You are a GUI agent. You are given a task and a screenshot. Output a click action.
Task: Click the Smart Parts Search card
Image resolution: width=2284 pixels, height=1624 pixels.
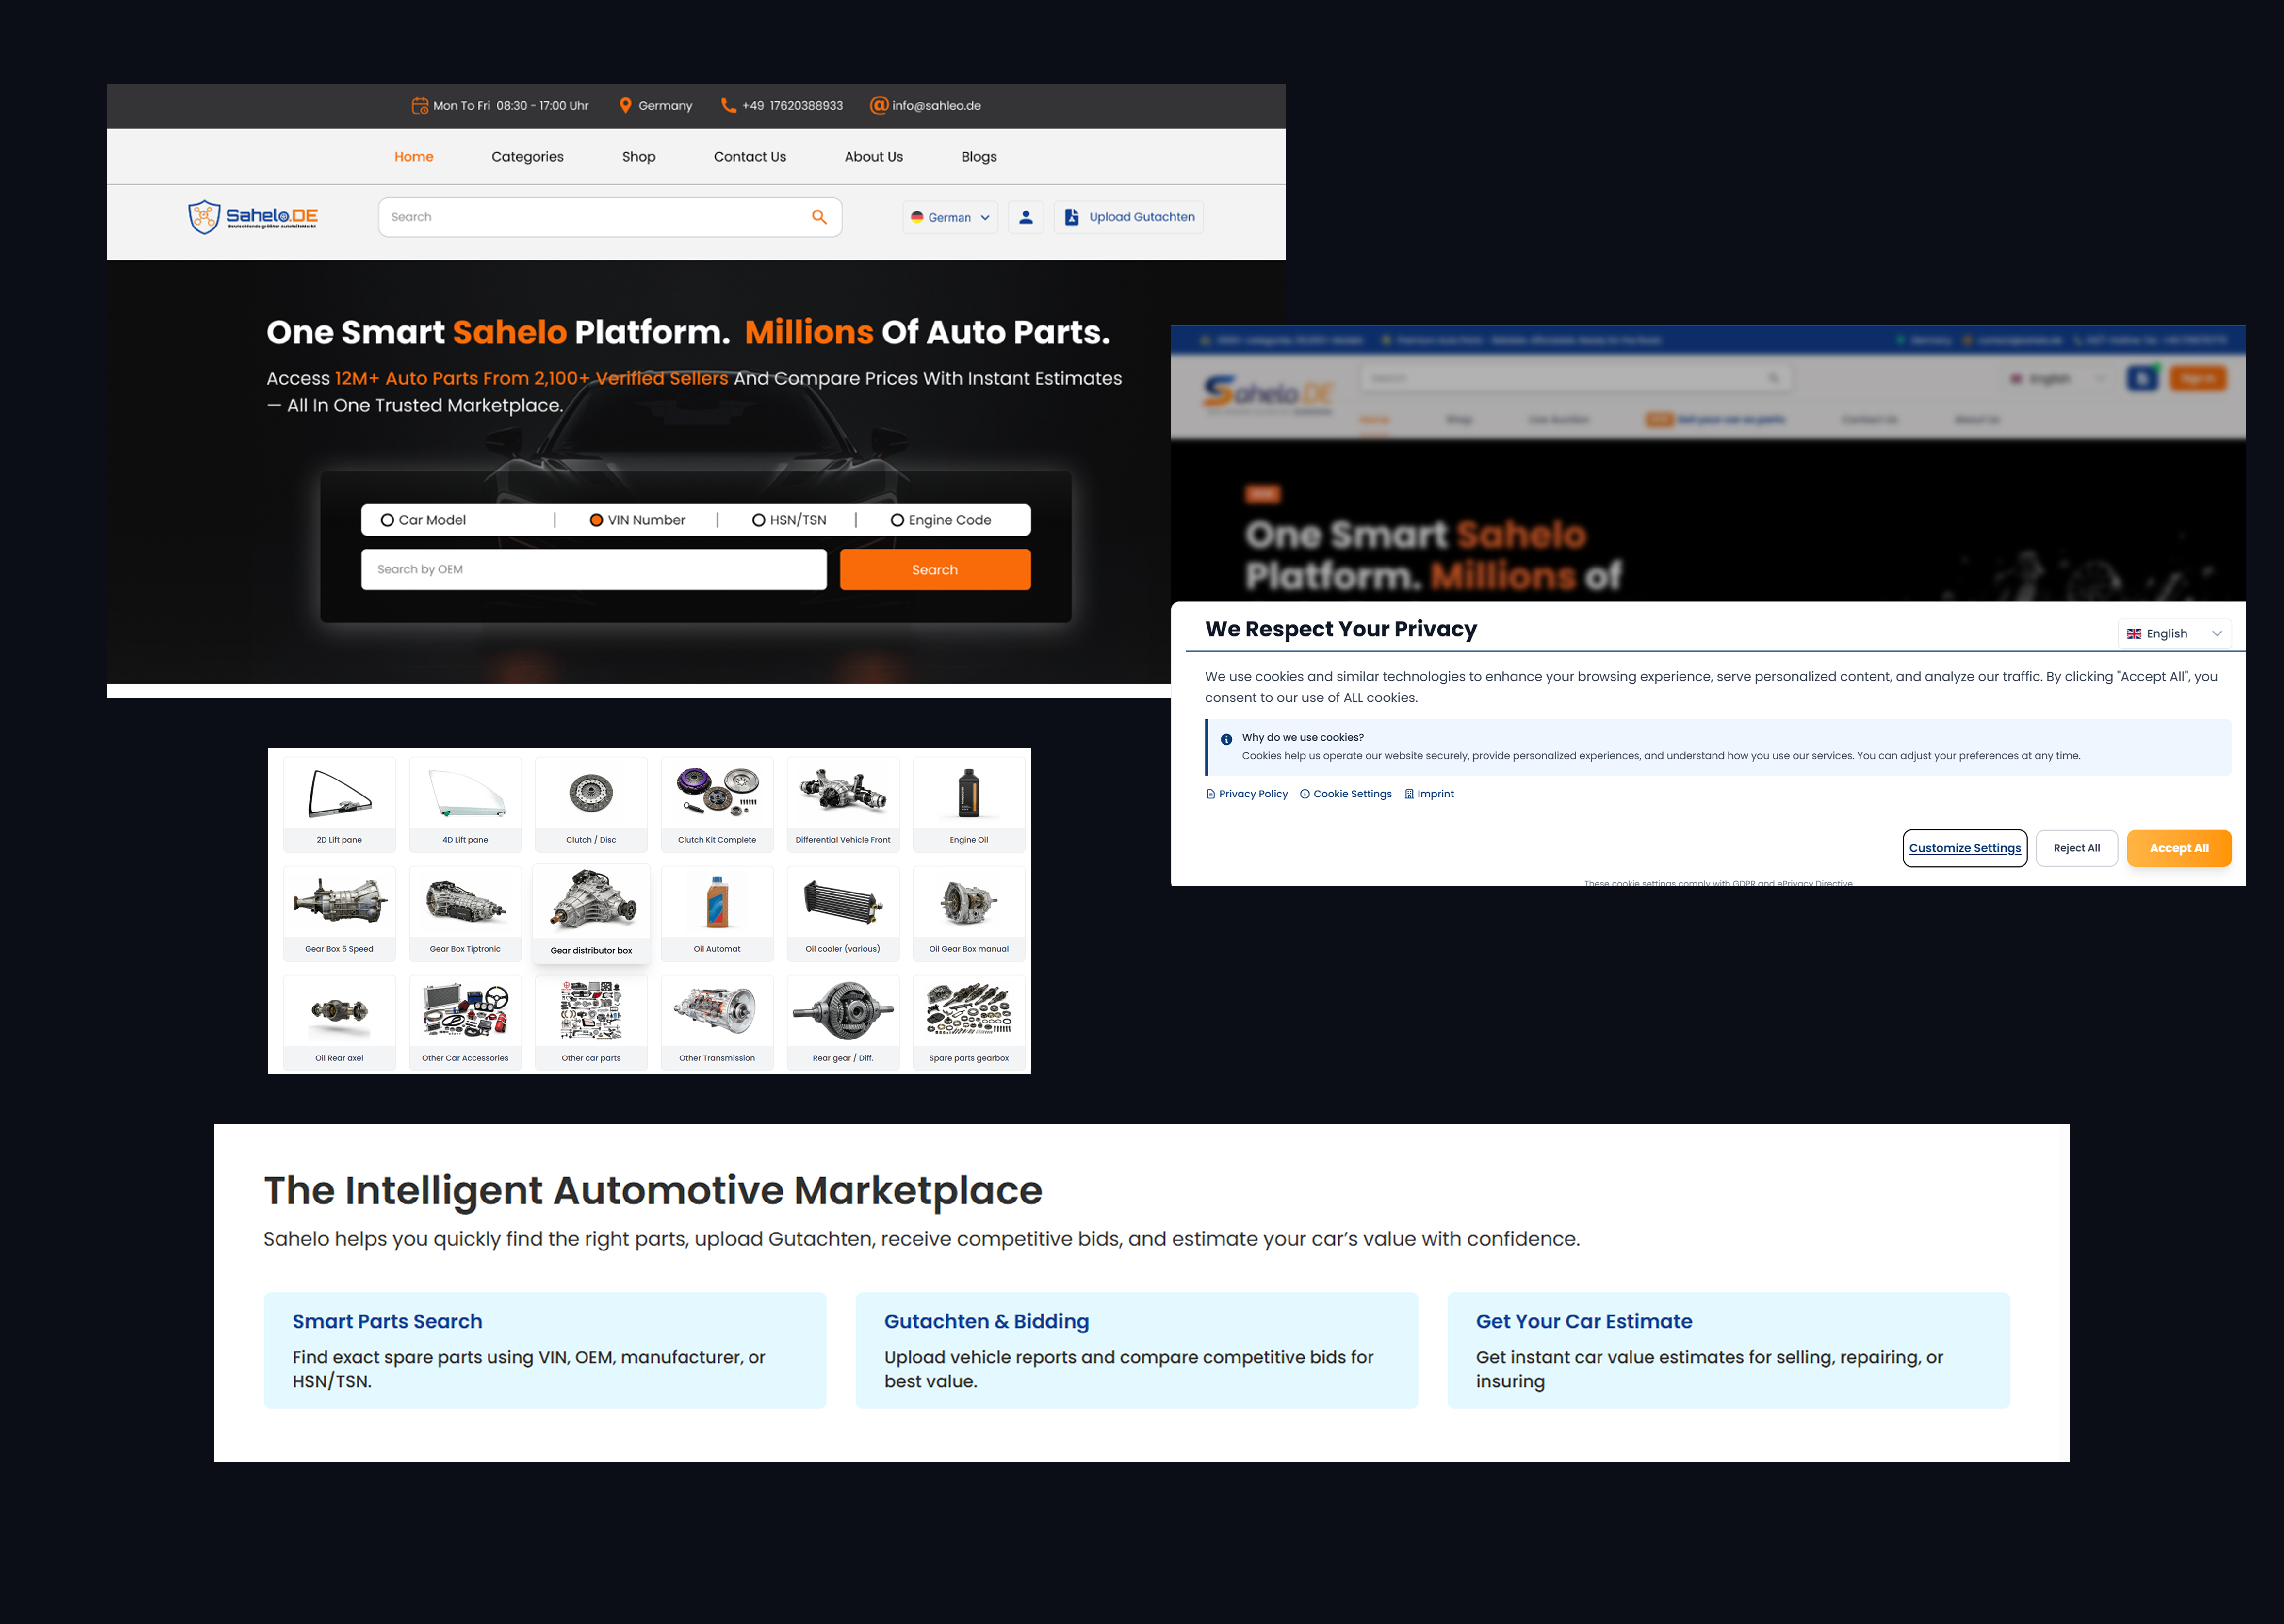coord(545,1350)
